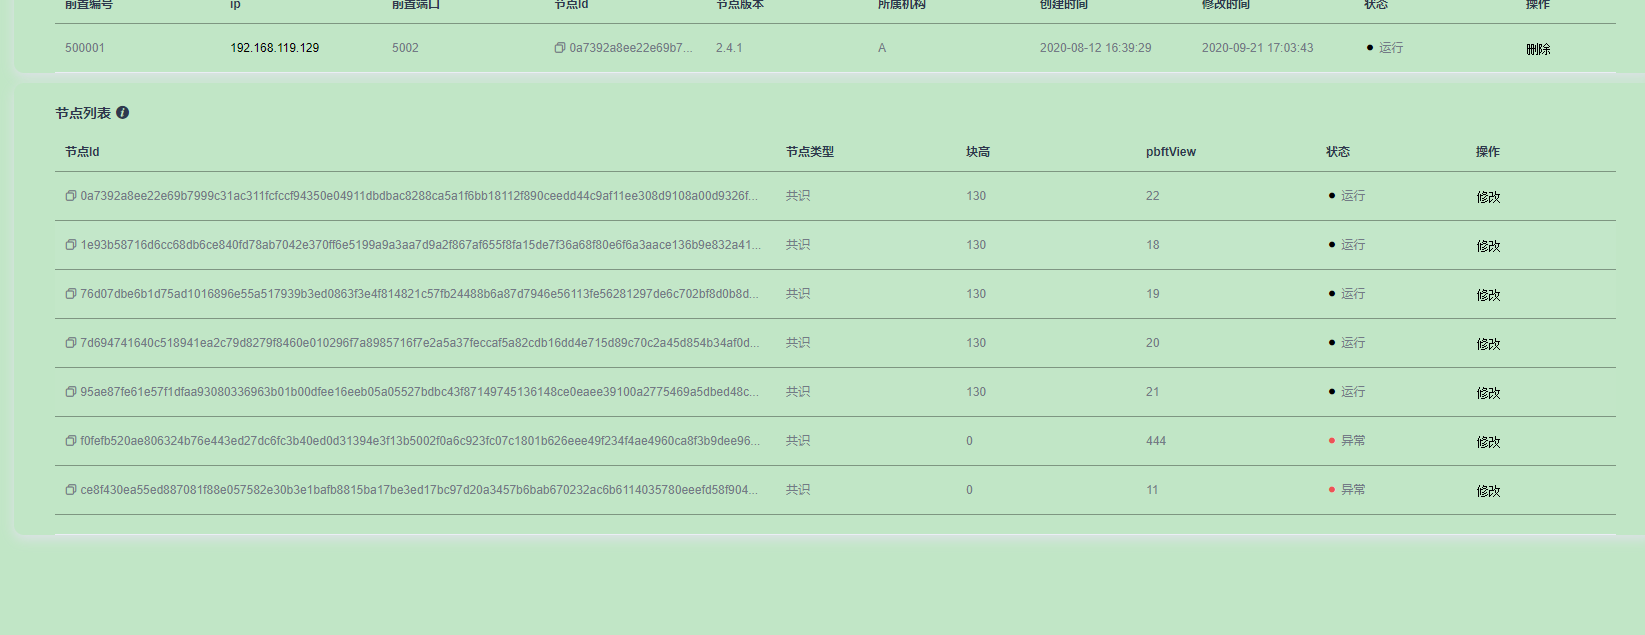Copy node ID starting with 1e93b58716d6cc68
Image resolution: width=1645 pixels, height=635 pixels.
point(71,245)
